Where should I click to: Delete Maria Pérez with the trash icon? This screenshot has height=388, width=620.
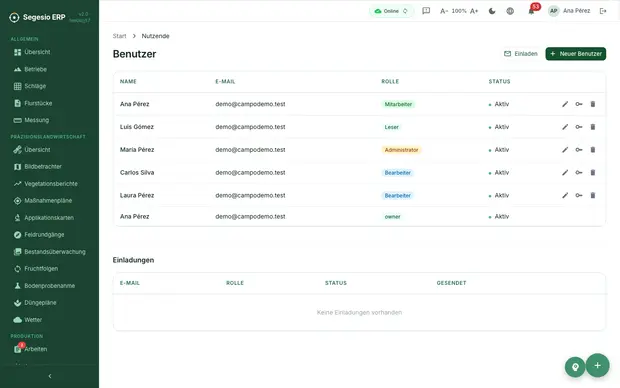pos(593,150)
